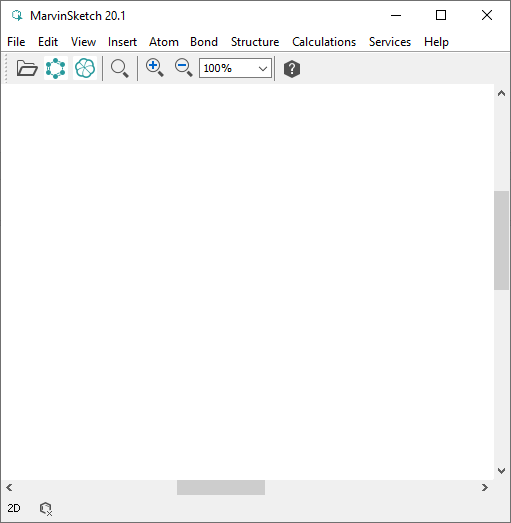Click the horizontal scrollbar thumb
The width and height of the screenshot is (511, 523).
tap(221, 488)
